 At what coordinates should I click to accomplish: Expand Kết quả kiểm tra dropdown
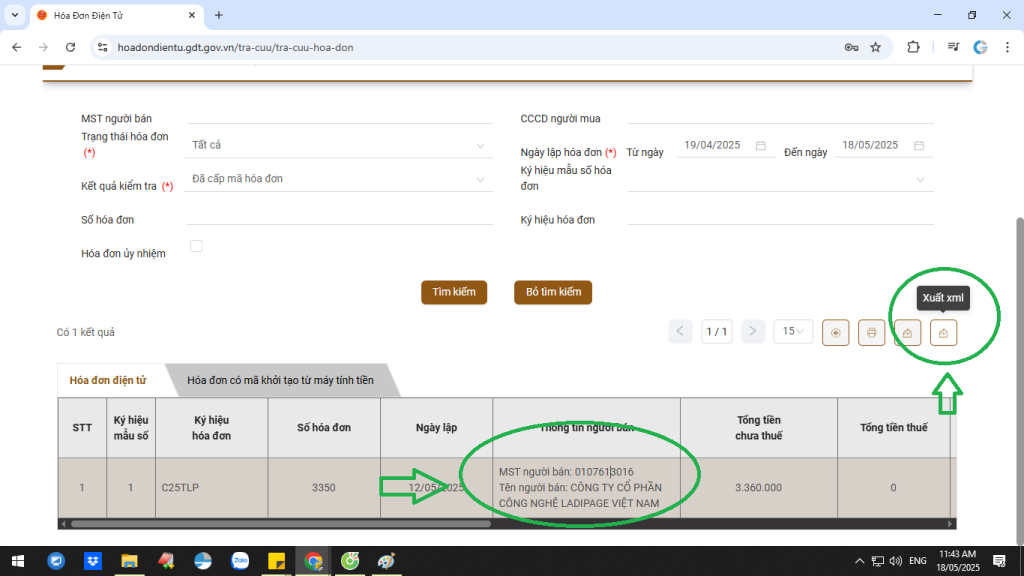click(x=338, y=179)
